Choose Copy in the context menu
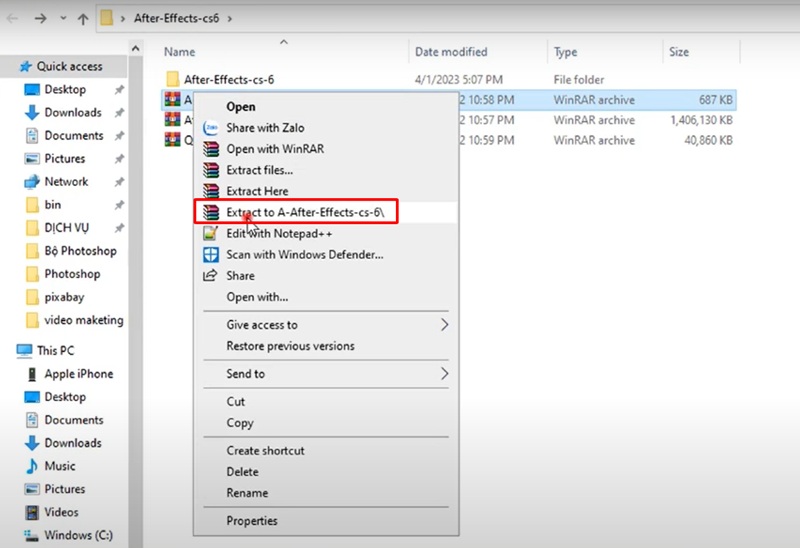 (x=240, y=423)
